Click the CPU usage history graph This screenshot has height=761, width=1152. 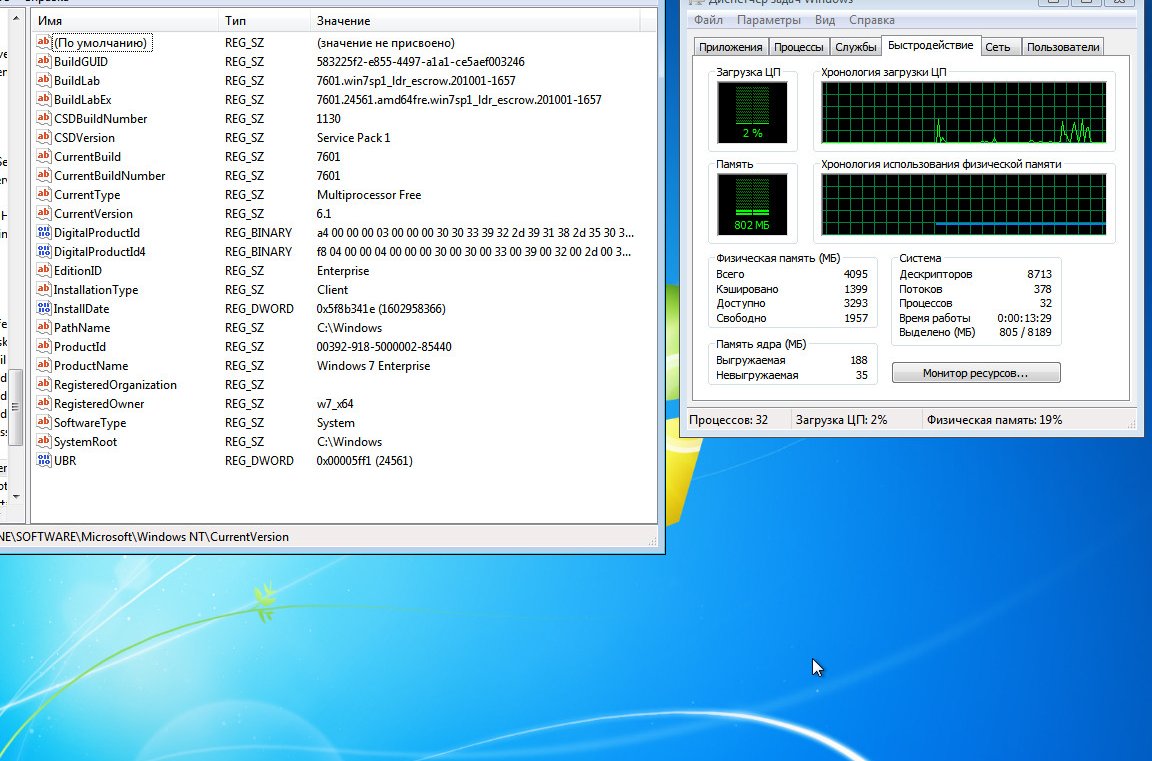963,112
